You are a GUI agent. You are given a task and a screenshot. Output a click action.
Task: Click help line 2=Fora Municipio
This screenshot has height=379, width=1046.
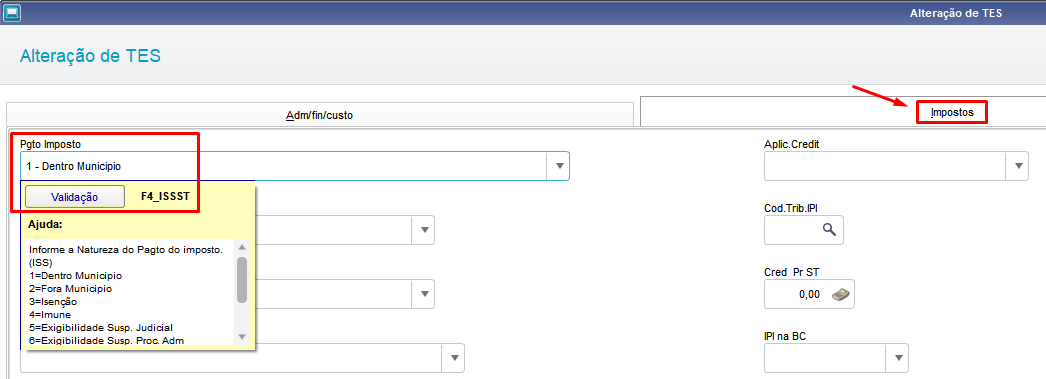(x=70, y=289)
